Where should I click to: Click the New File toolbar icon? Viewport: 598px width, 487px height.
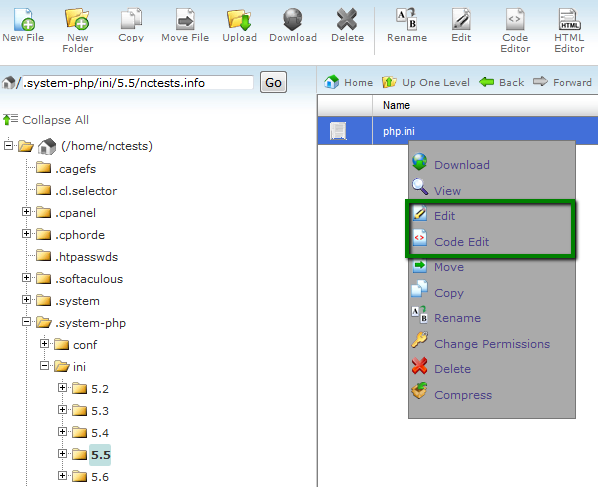click(24, 19)
